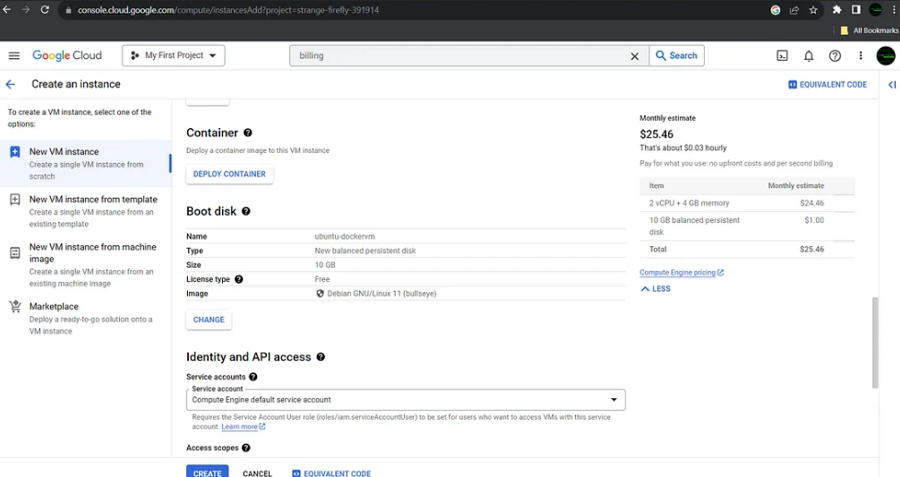Open the help question mark in header

pos(835,56)
